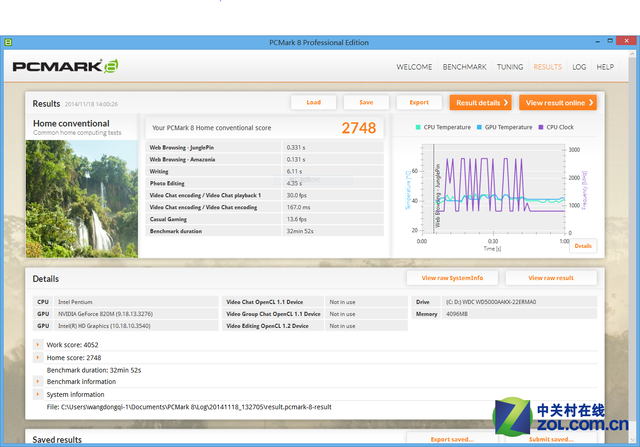Go to the HELP tab

[x=605, y=67]
